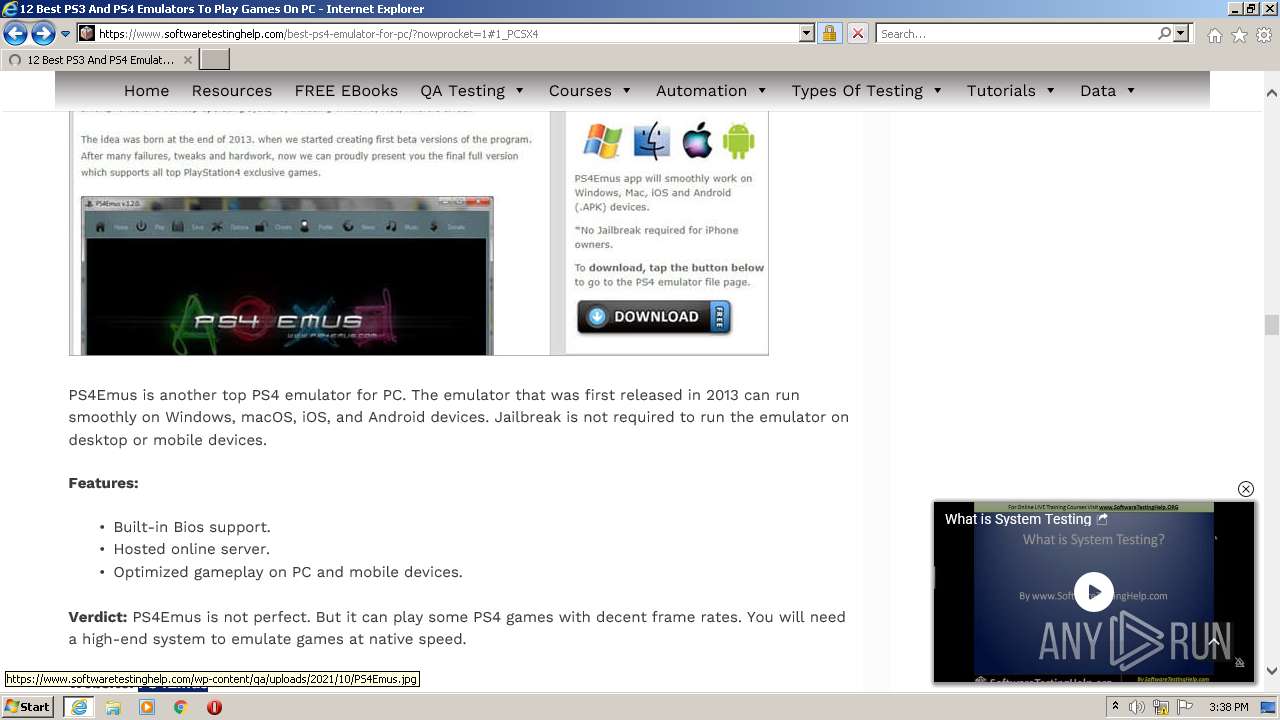
Task: Open File Explorer in the taskbar
Action: point(113,707)
